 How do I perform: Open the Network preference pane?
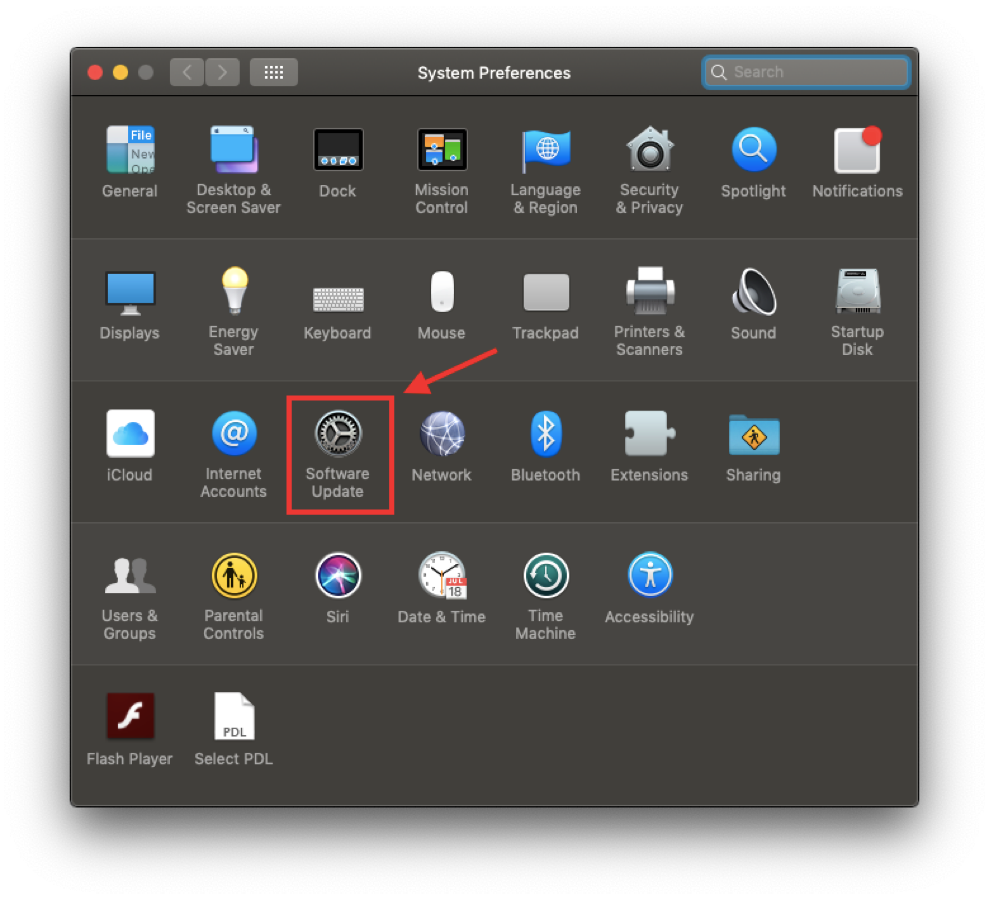pos(441,434)
